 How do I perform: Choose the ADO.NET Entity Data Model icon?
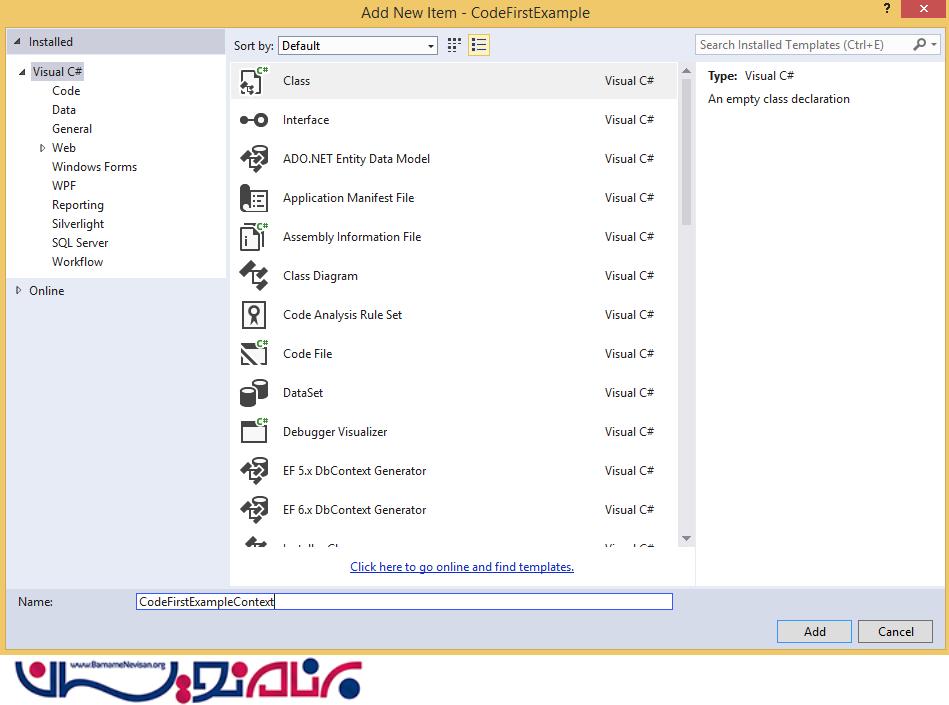click(x=254, y=159)
